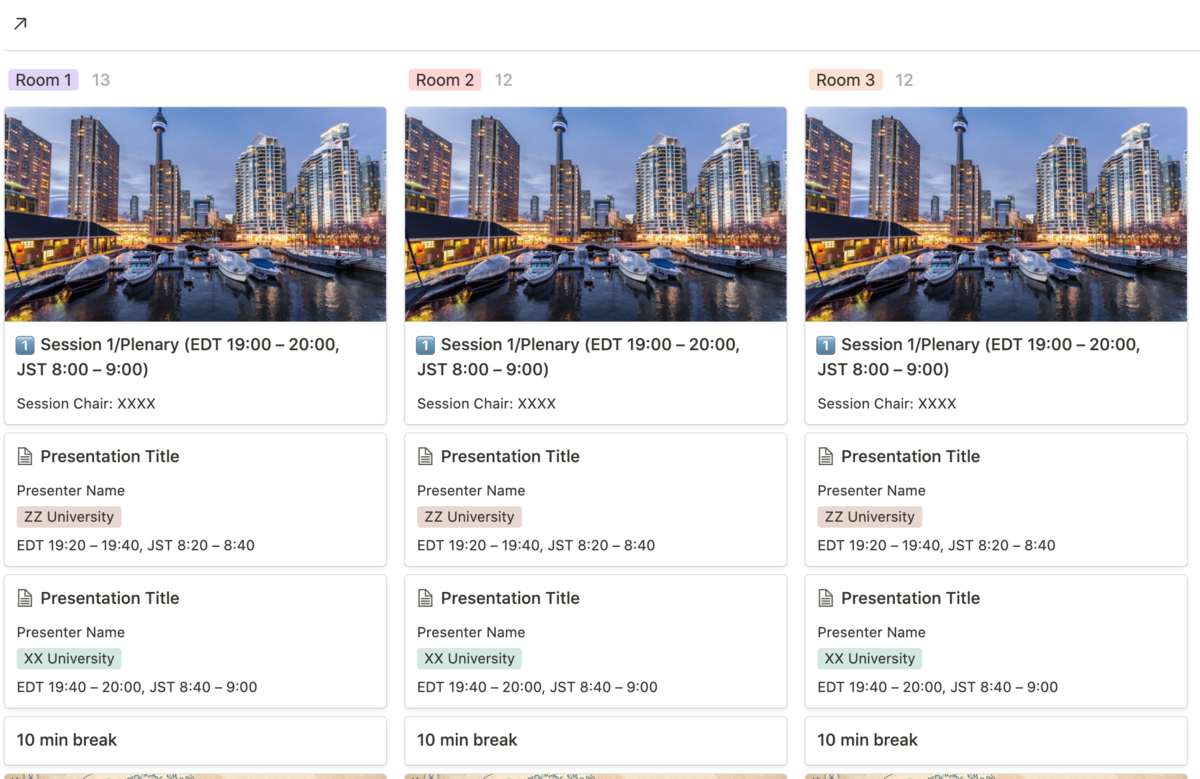Click Presenter Name above XX University in Room 3

pyautogui.click(x=872, y=633)
